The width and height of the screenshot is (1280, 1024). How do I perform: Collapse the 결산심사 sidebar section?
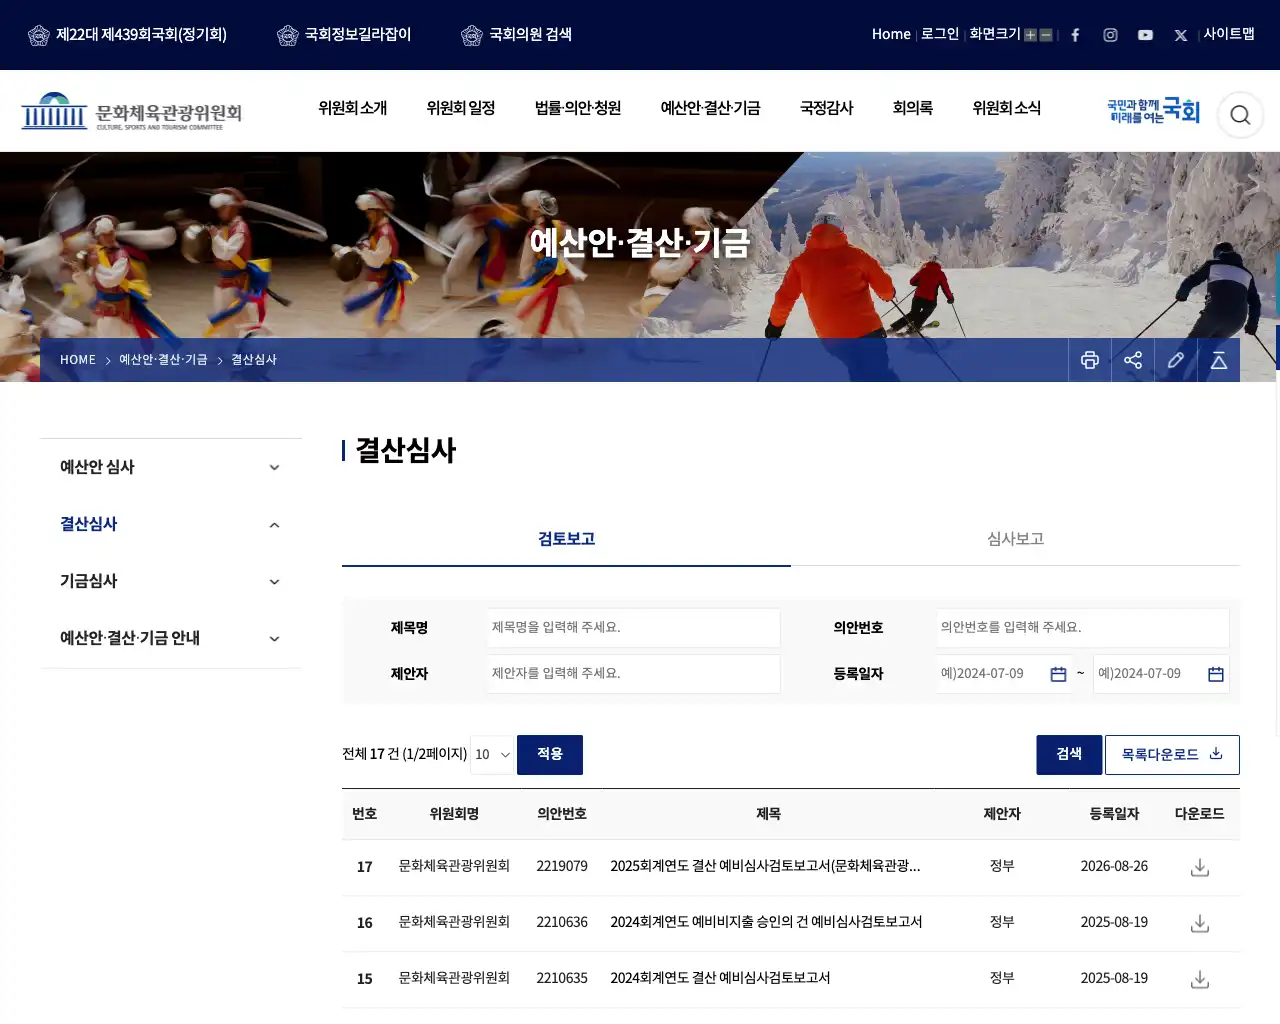170,524
